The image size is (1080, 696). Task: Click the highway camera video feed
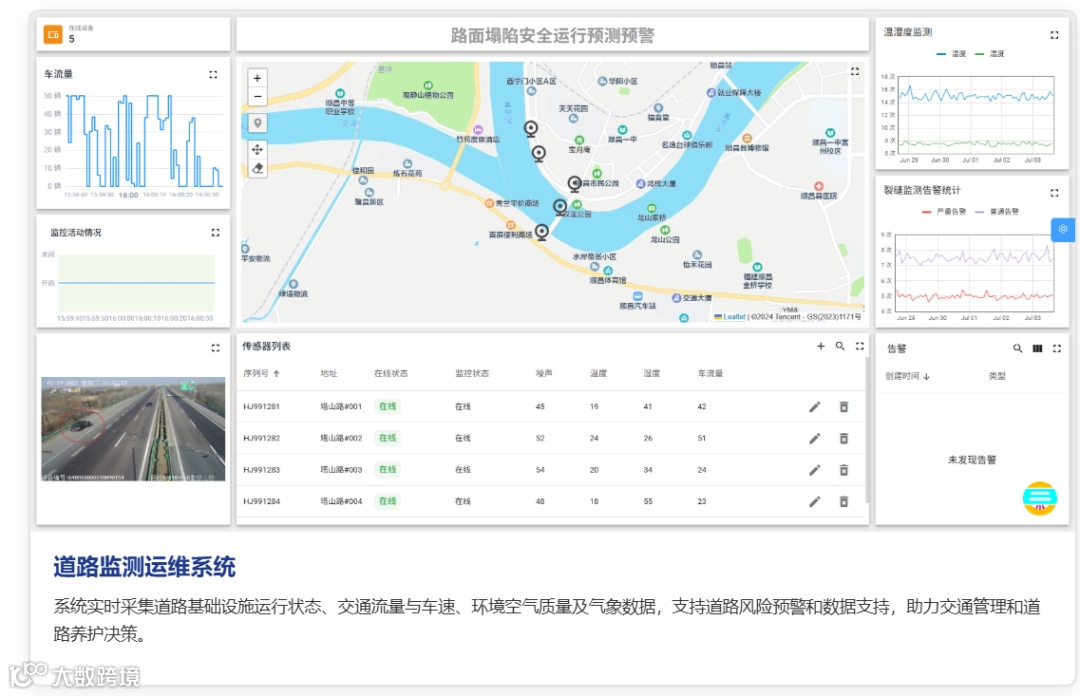click(133, 429)
